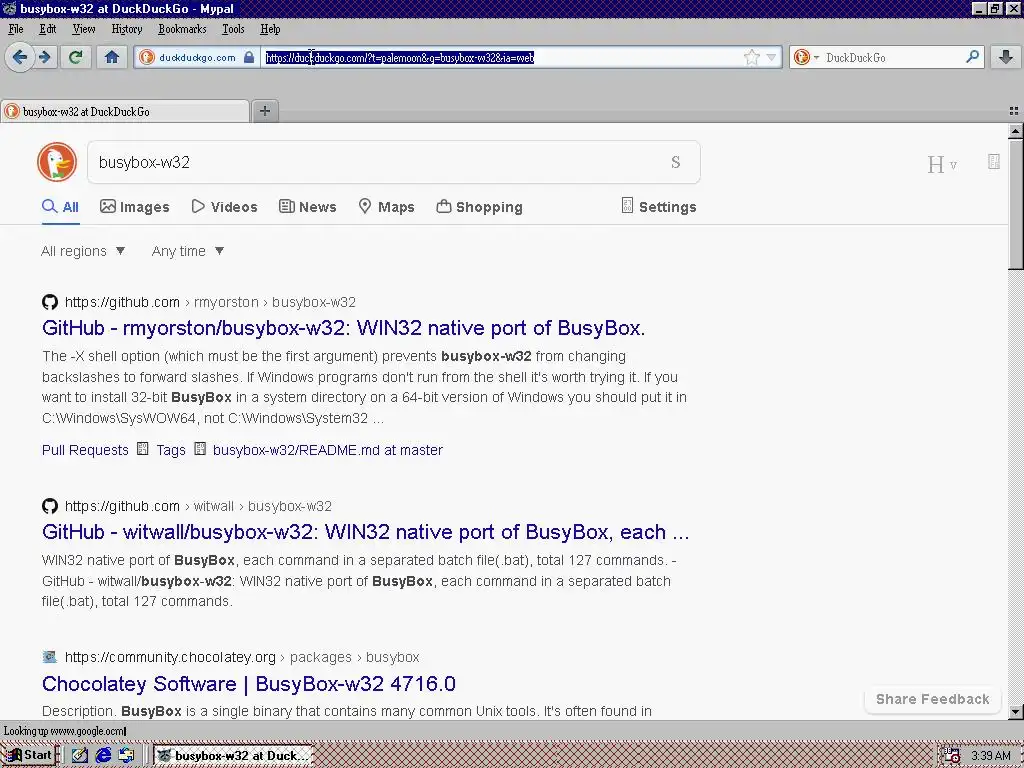Click the github.com rmyorston breadcrumb URL
This screenshot has width=1024, height=768.
coord(210,302)
